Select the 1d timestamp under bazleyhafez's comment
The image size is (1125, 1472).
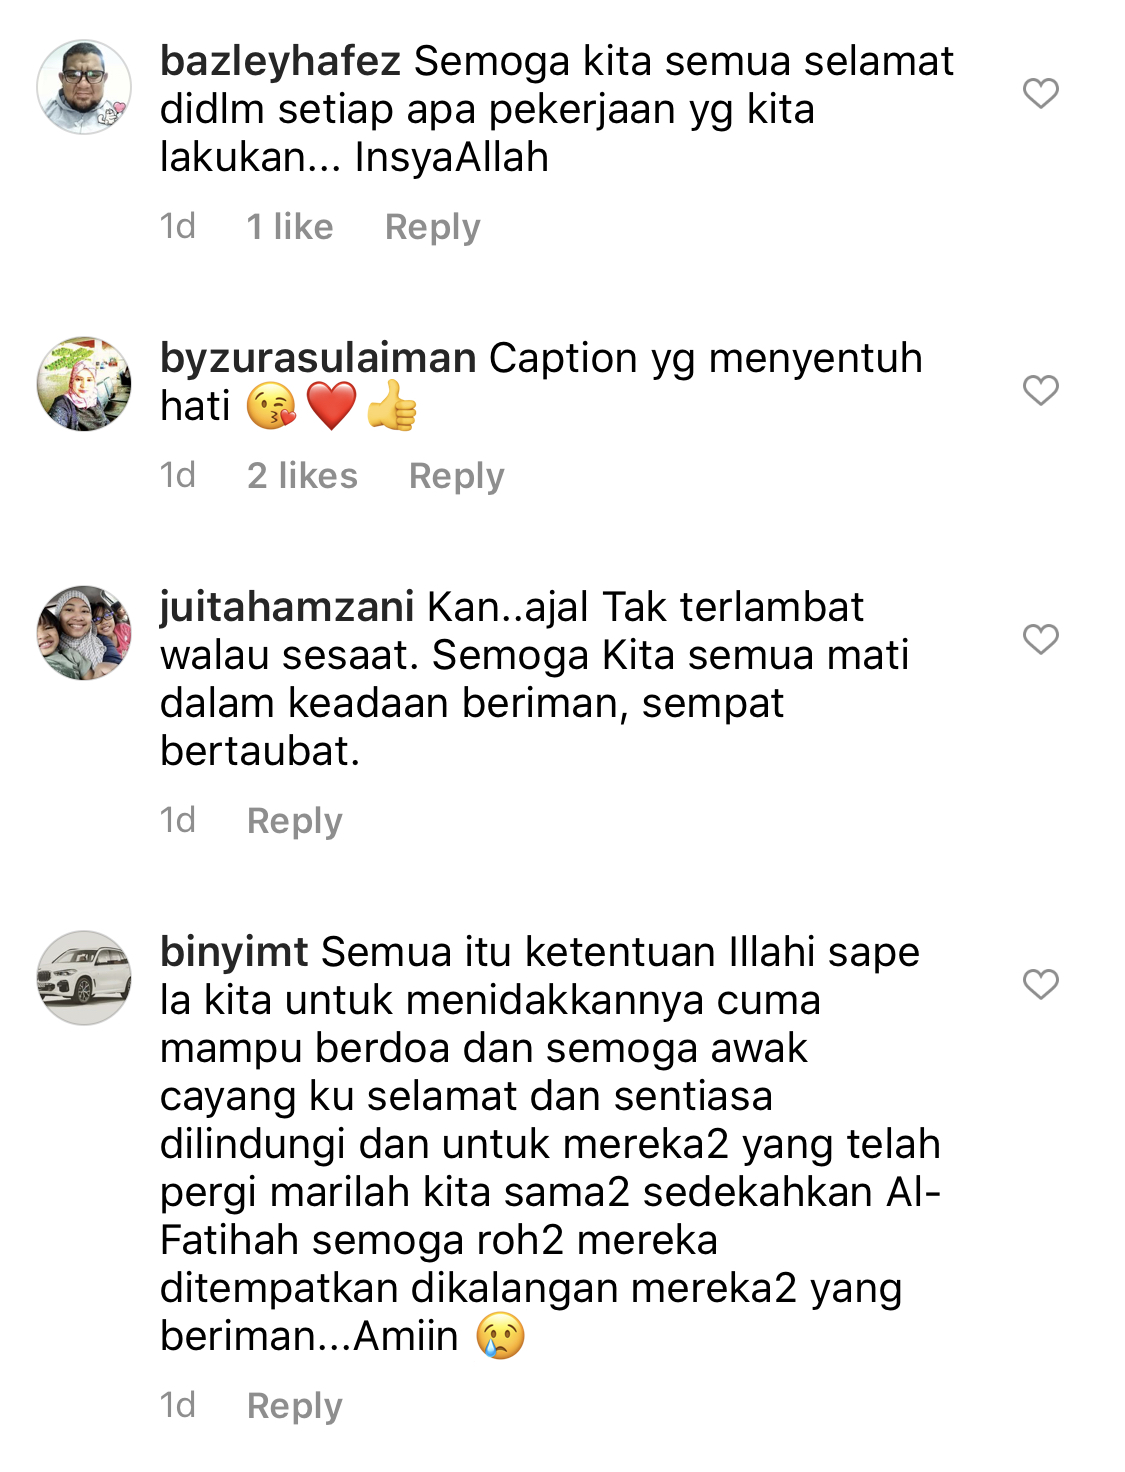tap(178, 227)
